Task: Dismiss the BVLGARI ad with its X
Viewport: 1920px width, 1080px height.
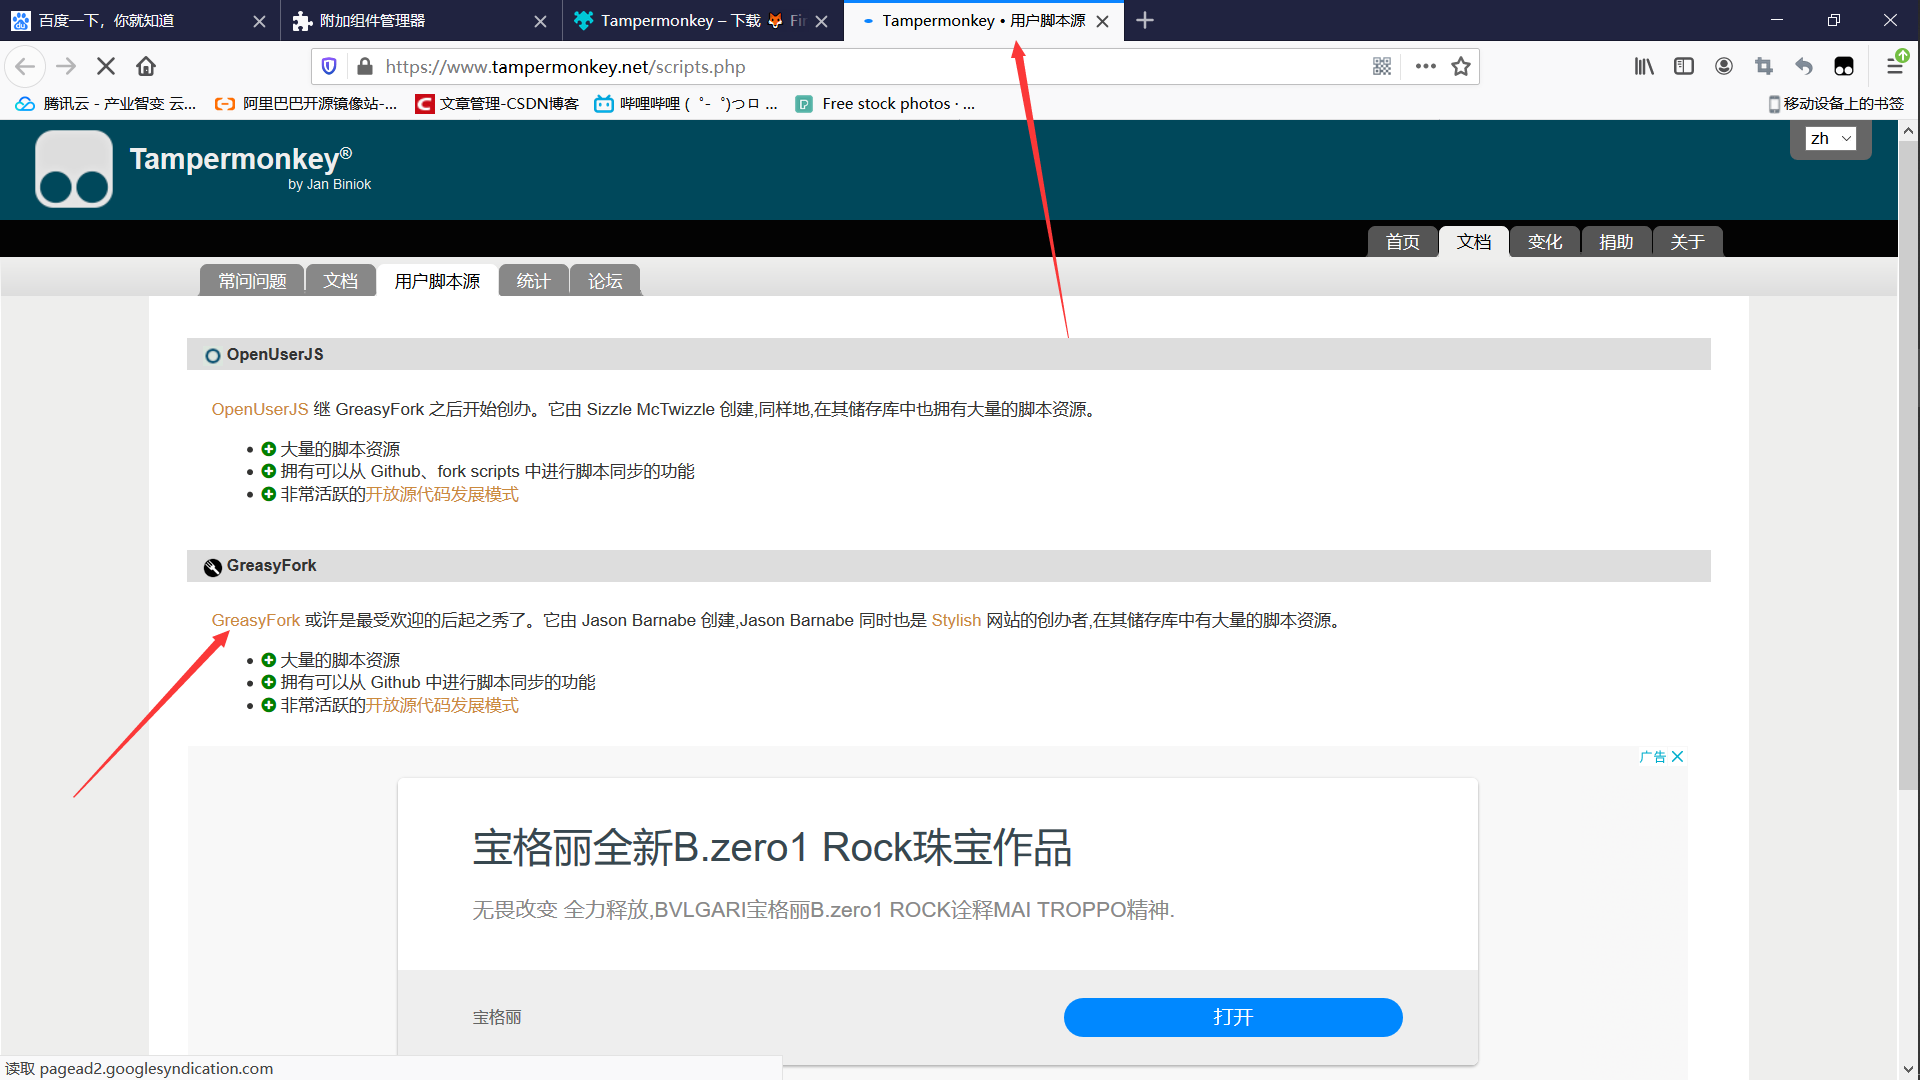Action: pos(1678,756)
